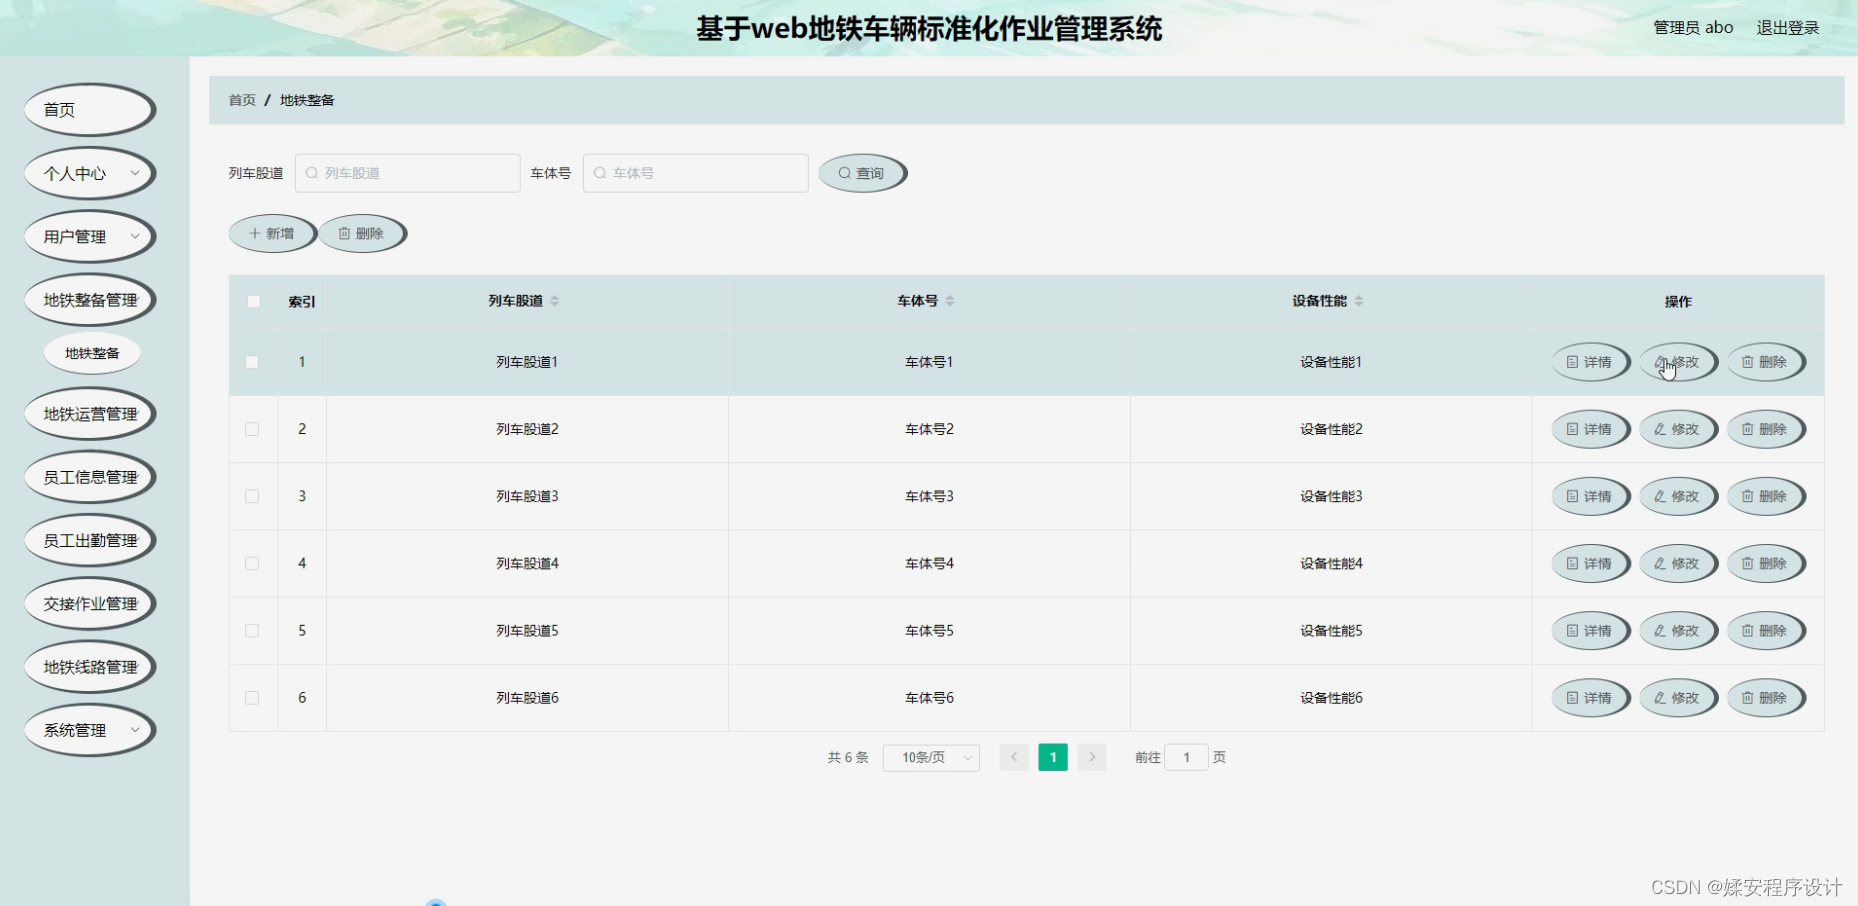Click the next page arrow in pagination
This screenshot has width=1858, height=906.
(x=1091, y=757)
